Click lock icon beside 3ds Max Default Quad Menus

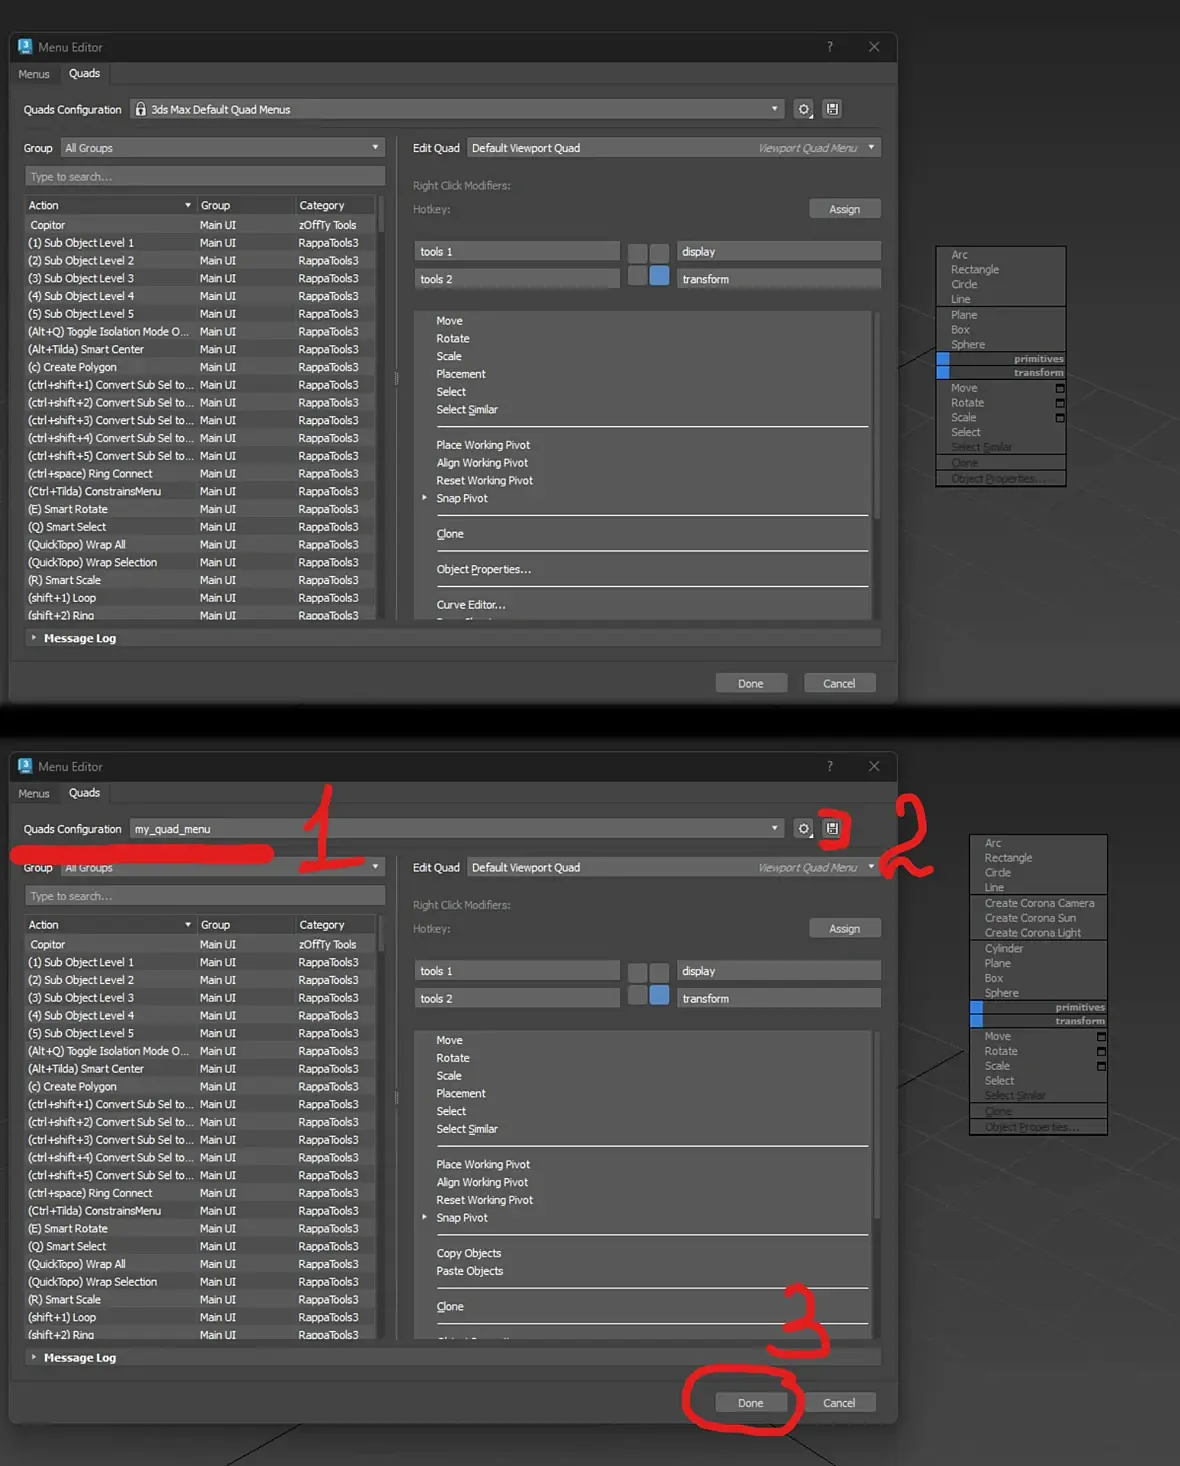click(x=141, y=109)
